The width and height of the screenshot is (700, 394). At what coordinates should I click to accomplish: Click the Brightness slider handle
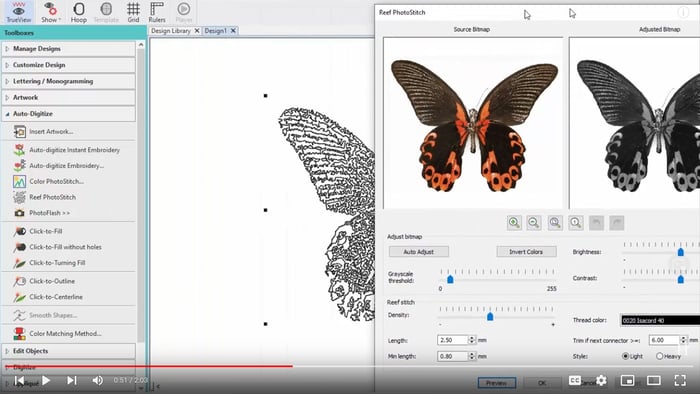coord(680,252)
